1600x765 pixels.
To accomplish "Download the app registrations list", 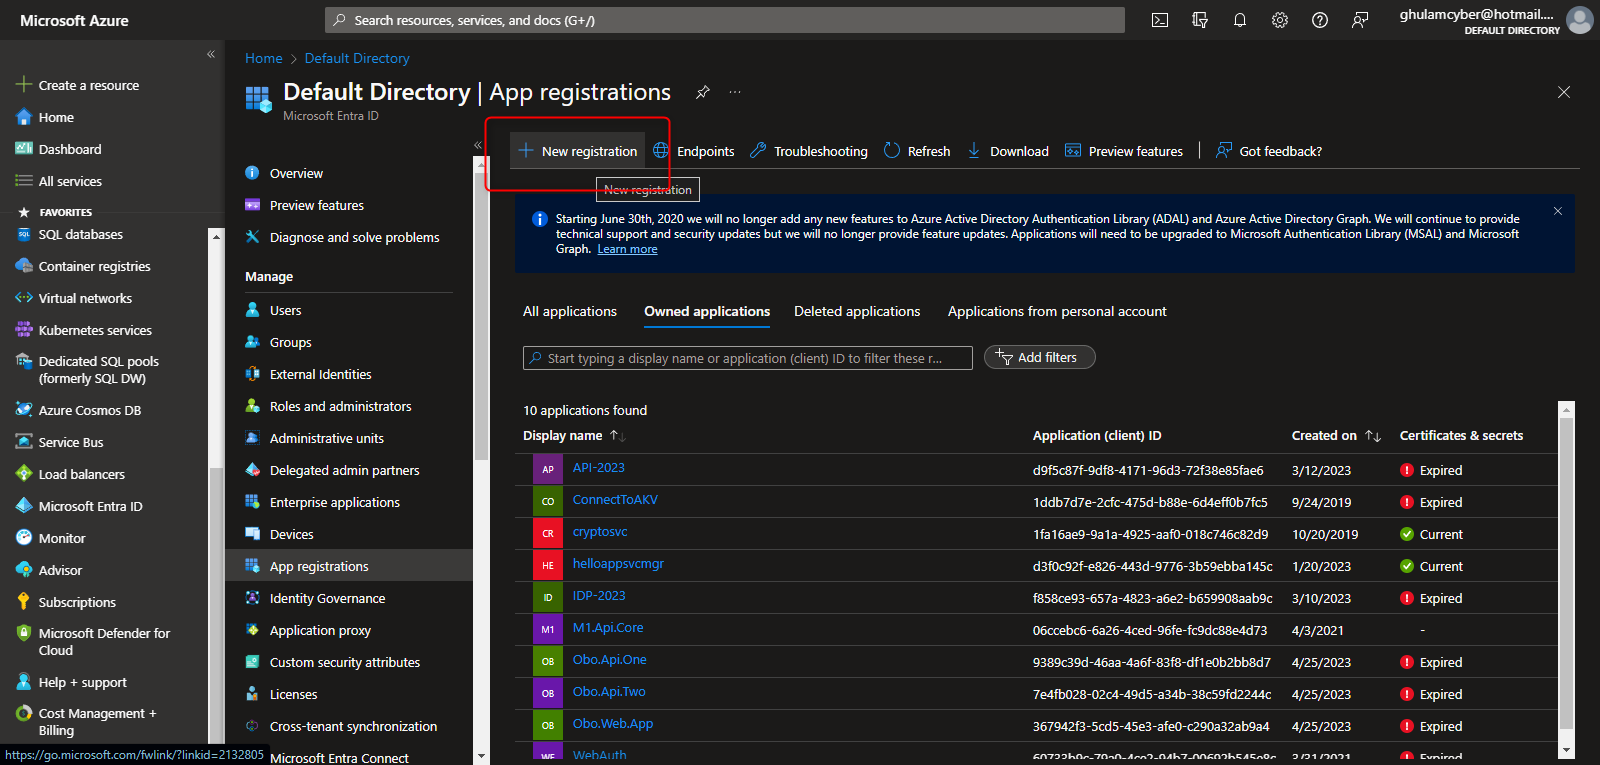I will point(1007,151).
